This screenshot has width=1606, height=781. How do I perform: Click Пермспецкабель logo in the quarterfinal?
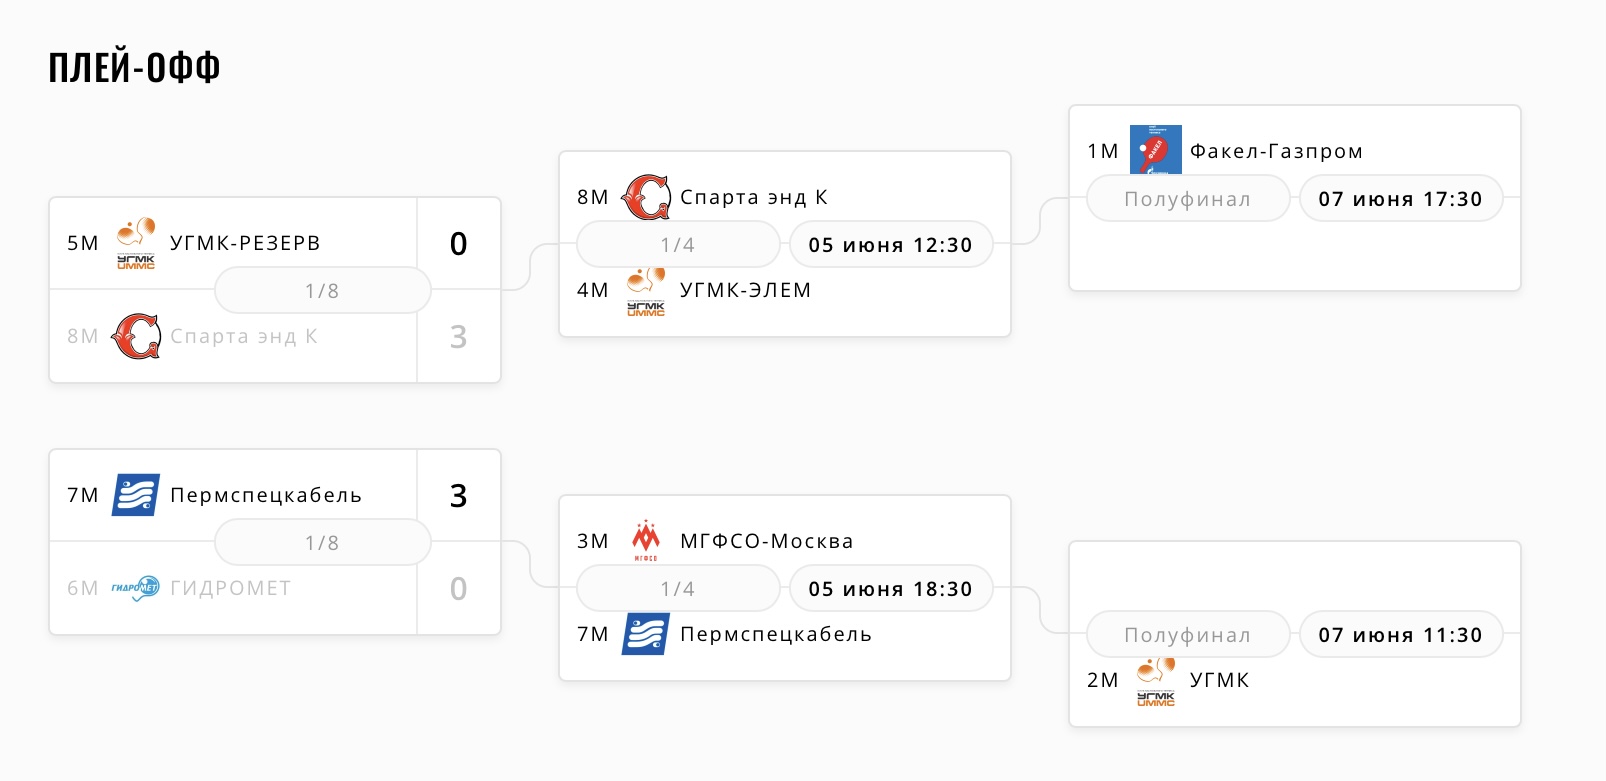tap(646, 634)
